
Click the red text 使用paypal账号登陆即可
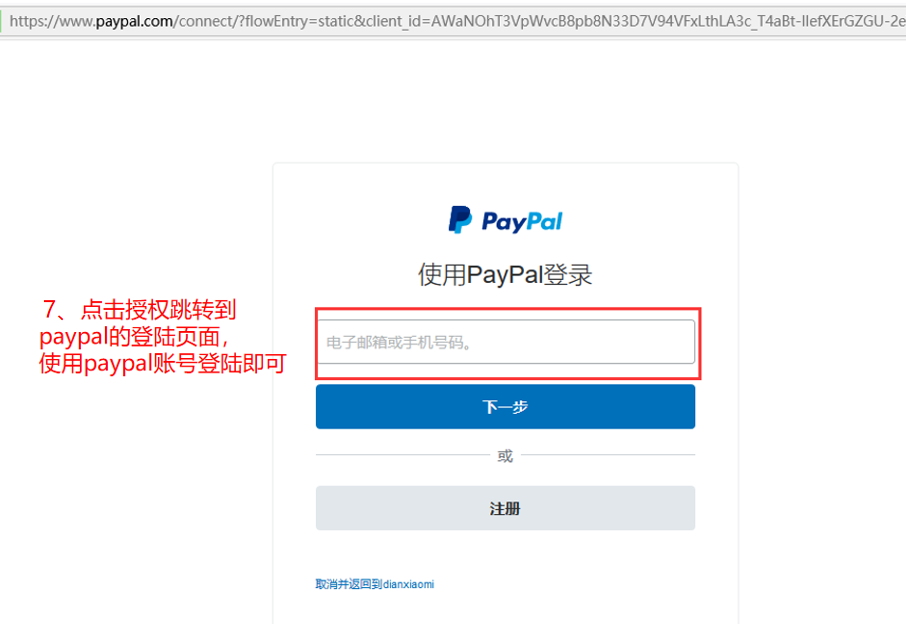[x=163, y=363]
